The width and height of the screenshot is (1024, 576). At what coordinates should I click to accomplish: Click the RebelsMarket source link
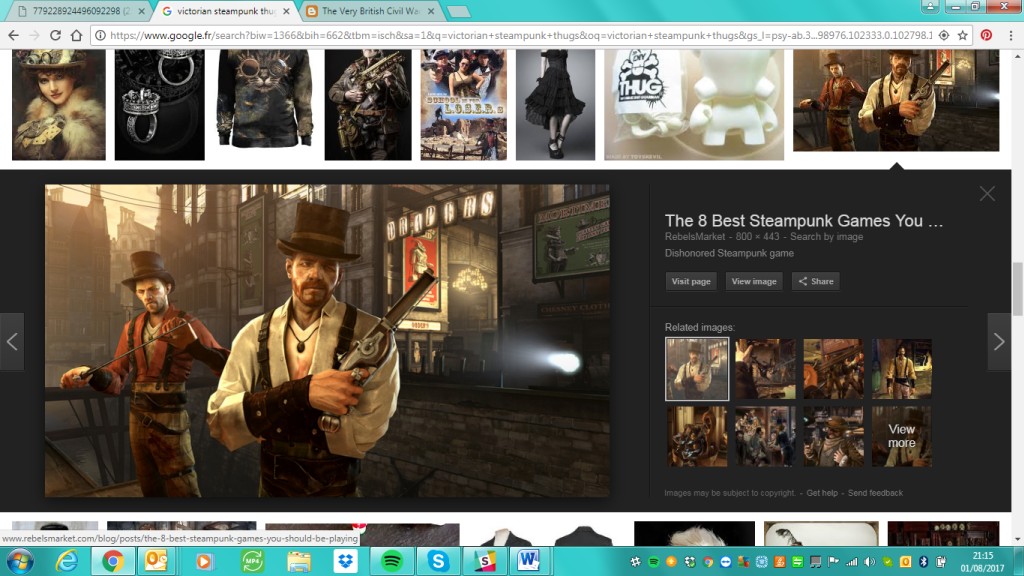(695, 236)
